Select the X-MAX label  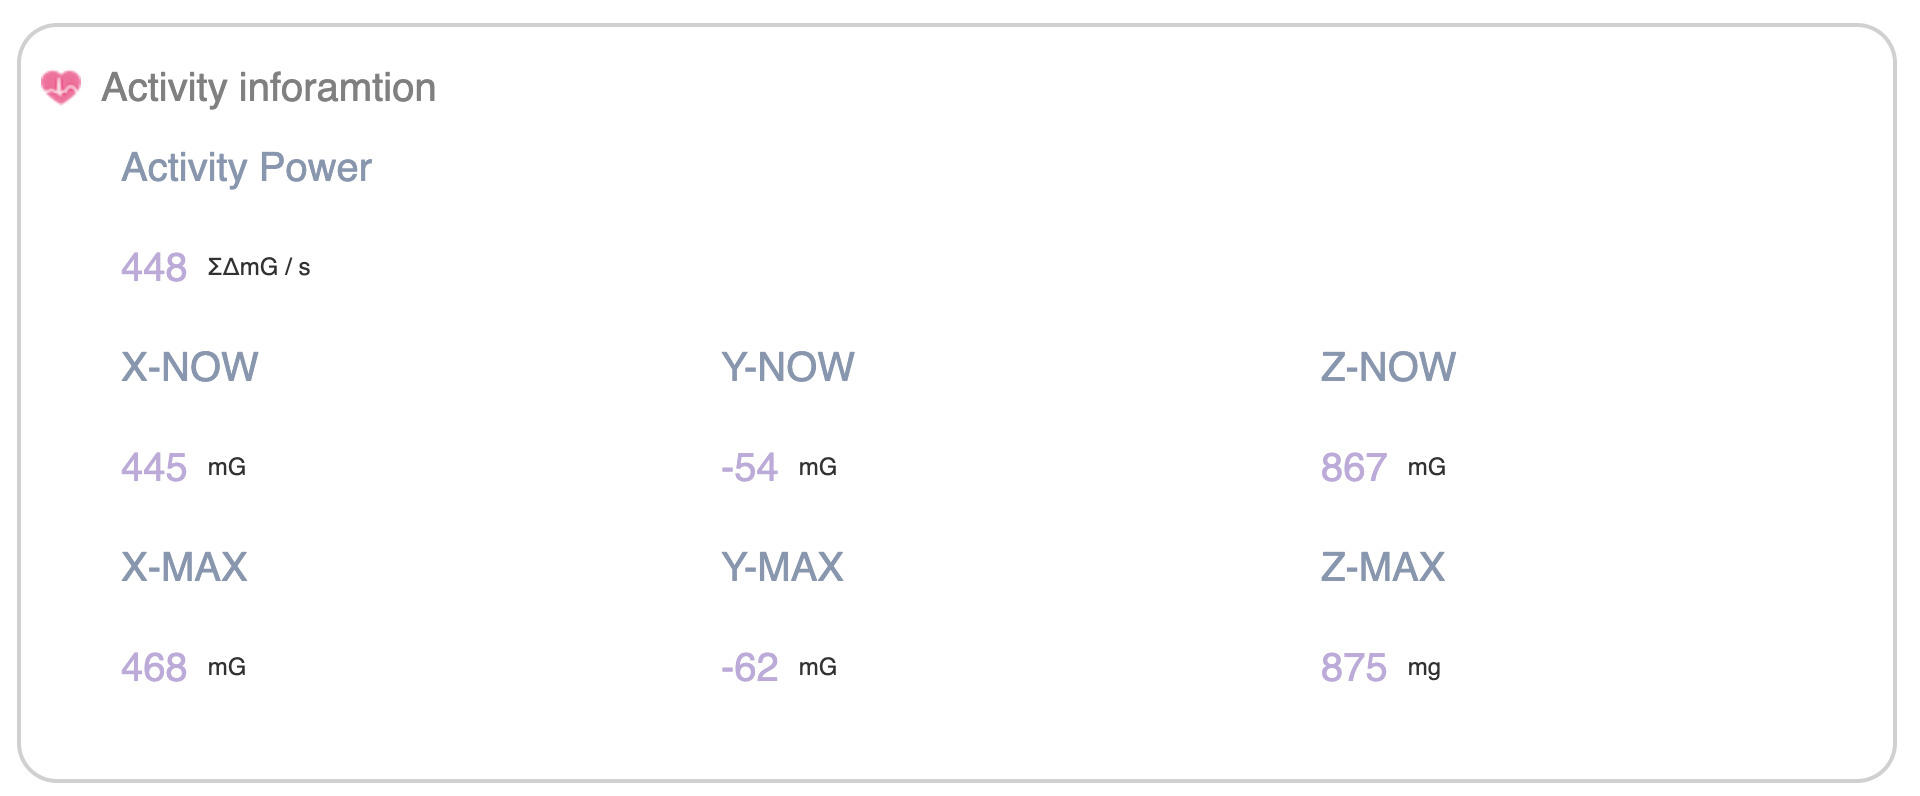[184, 568]
